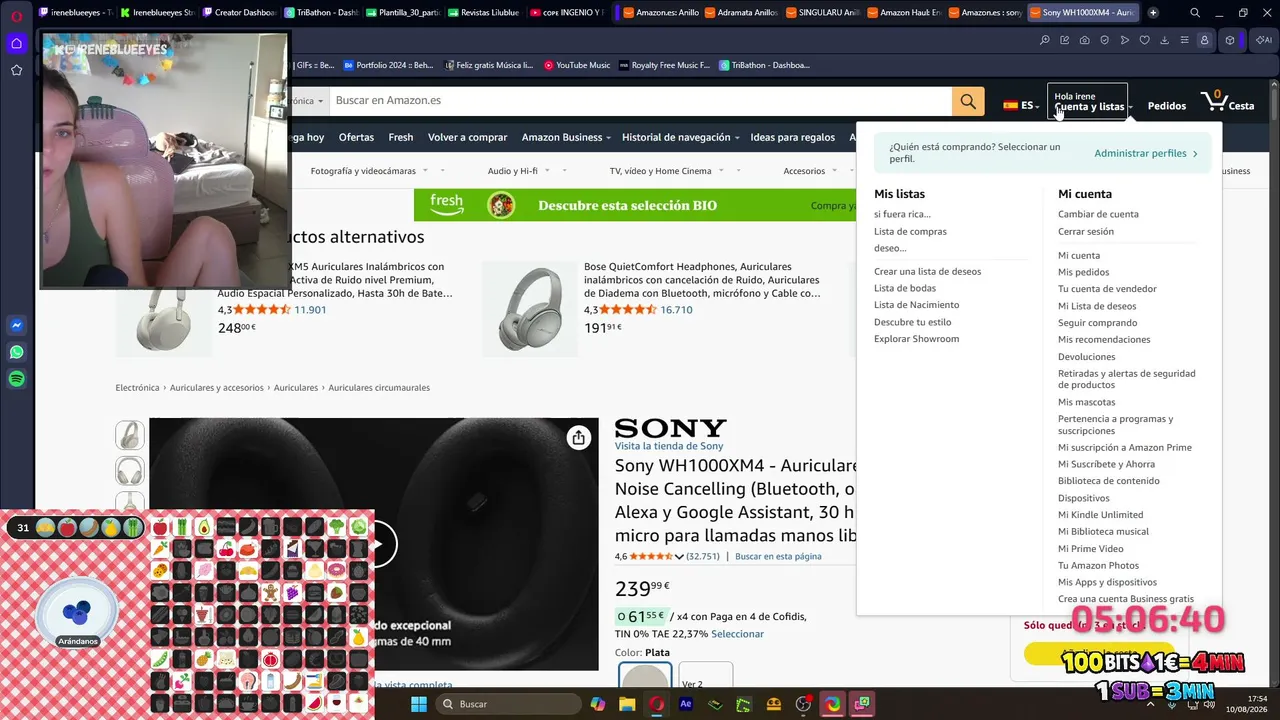Click Auriculares circumaurales breadcrumb
The height and width of the screenshot is (720, 1280).
click(379, 388)
